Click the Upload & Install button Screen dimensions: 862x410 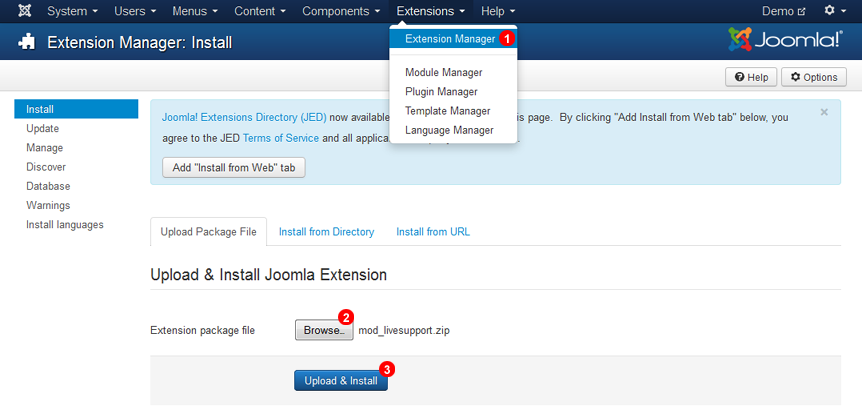tap(341, 380)
